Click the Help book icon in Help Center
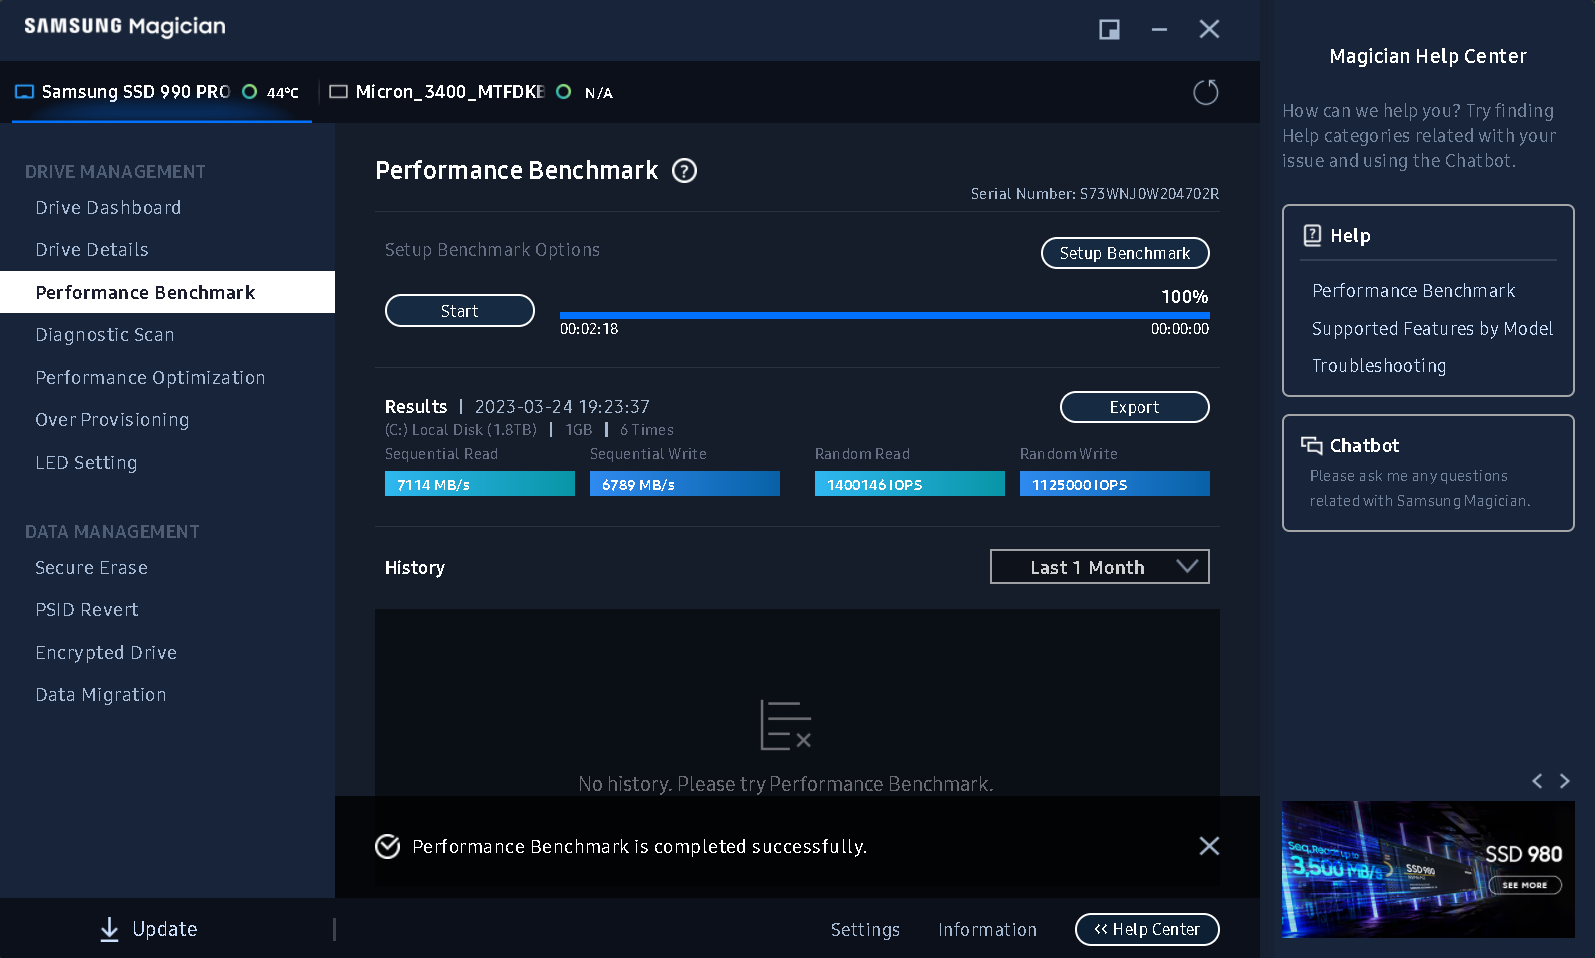1595x958 pixels. pos(1312,235)
